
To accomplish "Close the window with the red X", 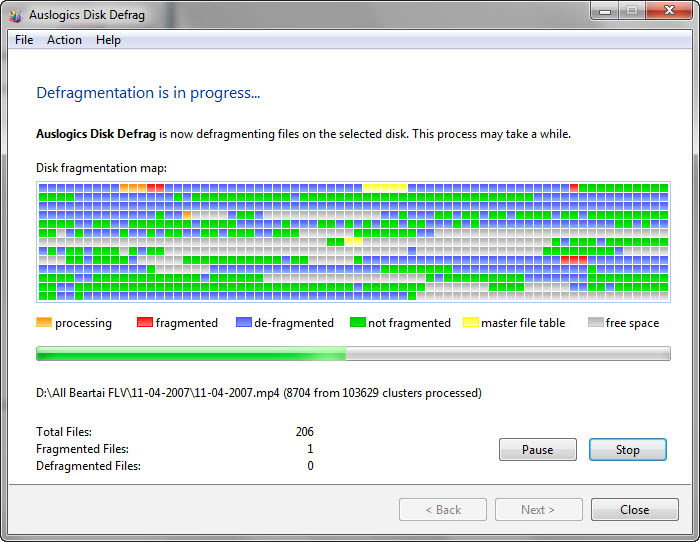I will tap(669, 10).
